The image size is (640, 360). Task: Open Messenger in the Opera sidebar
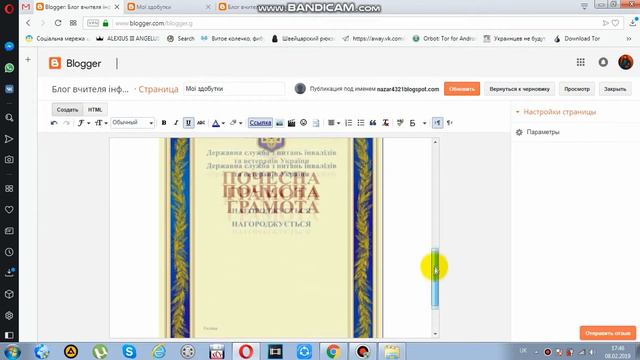[x=9, y=47]
